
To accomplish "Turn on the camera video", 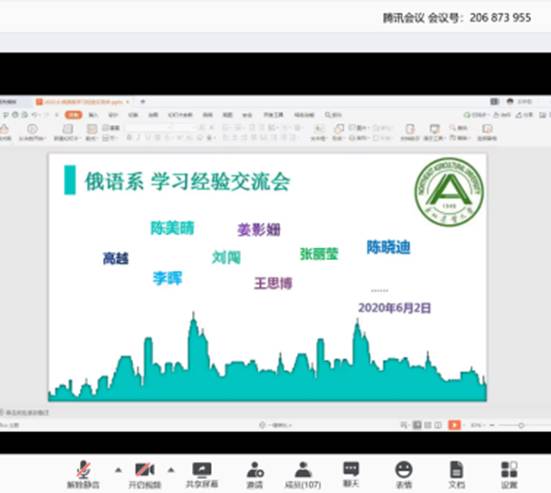I will 145,474.
